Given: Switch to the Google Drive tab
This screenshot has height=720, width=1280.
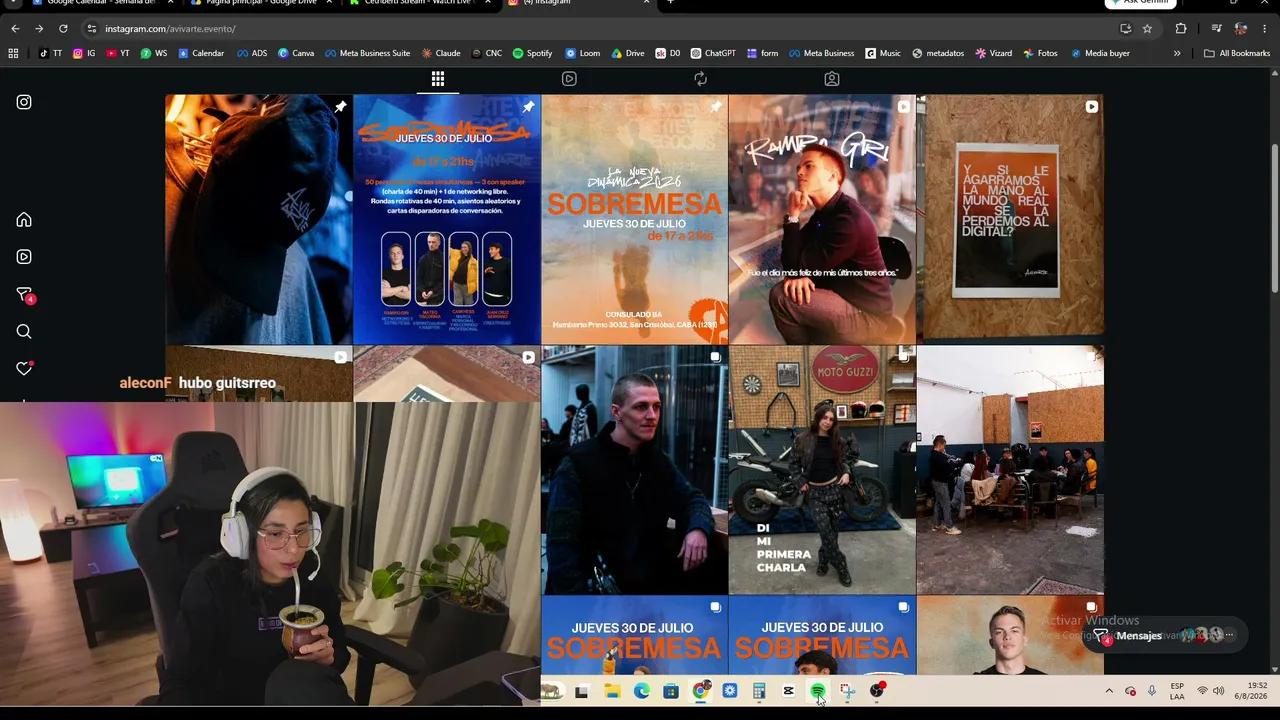Looking at the screenshot, I should point(260,3).
